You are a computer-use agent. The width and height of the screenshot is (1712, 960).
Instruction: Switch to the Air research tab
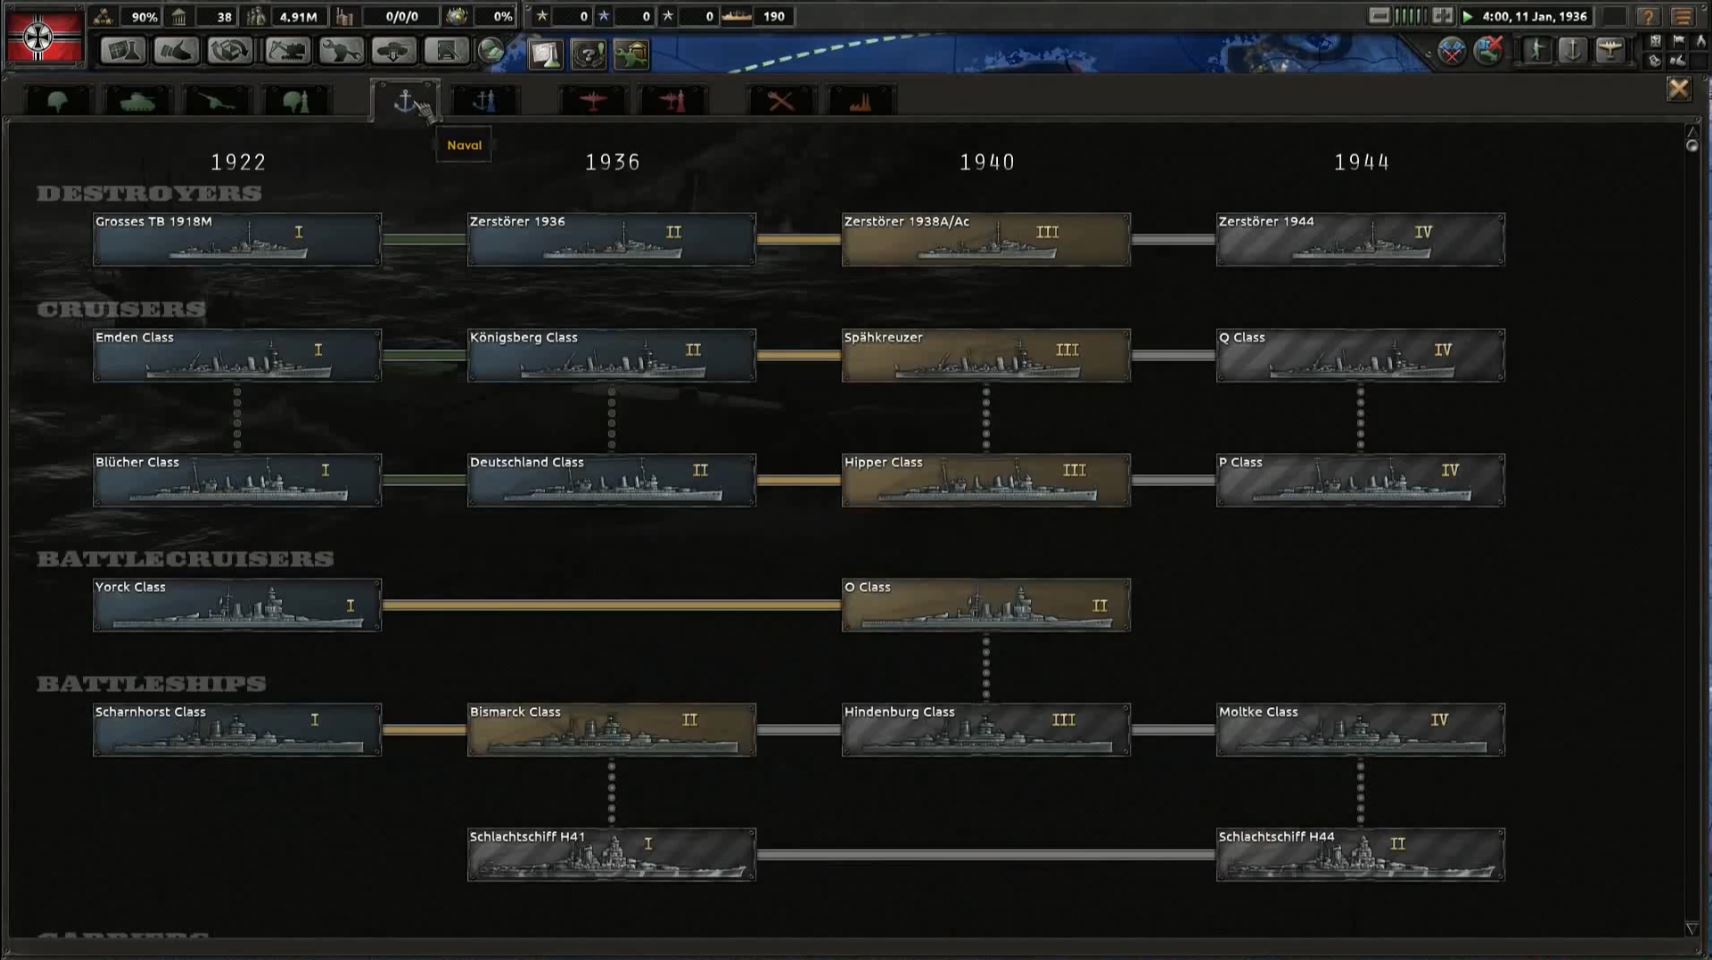click(593, 101)
